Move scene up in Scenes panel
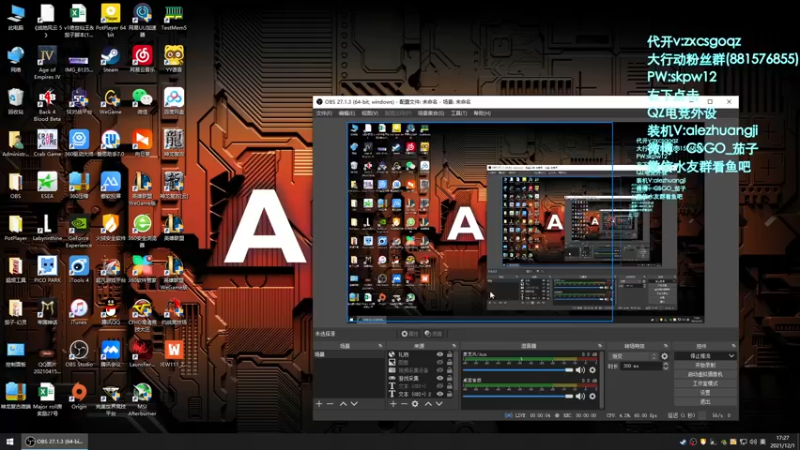800x450 pixels. tap(343, 404)
